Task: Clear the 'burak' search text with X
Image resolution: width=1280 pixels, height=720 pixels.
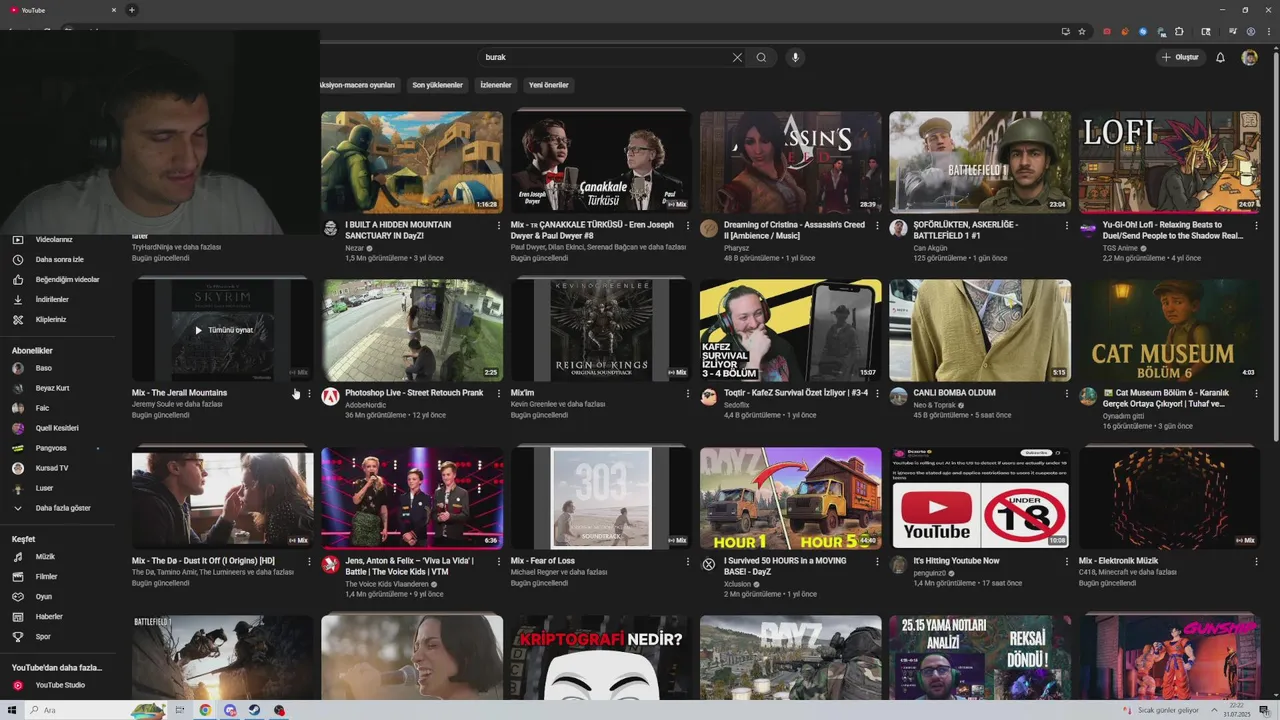Action: [737, 57]
